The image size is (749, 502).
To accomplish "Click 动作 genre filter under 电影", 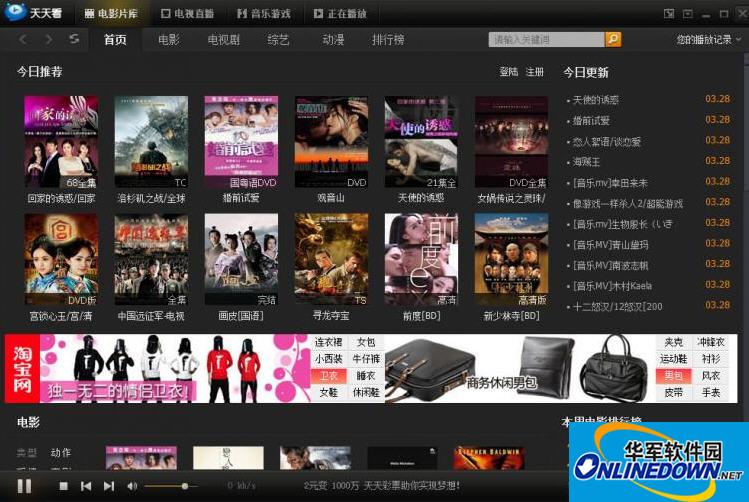I will pyautogui.click(x=61, y=452).
